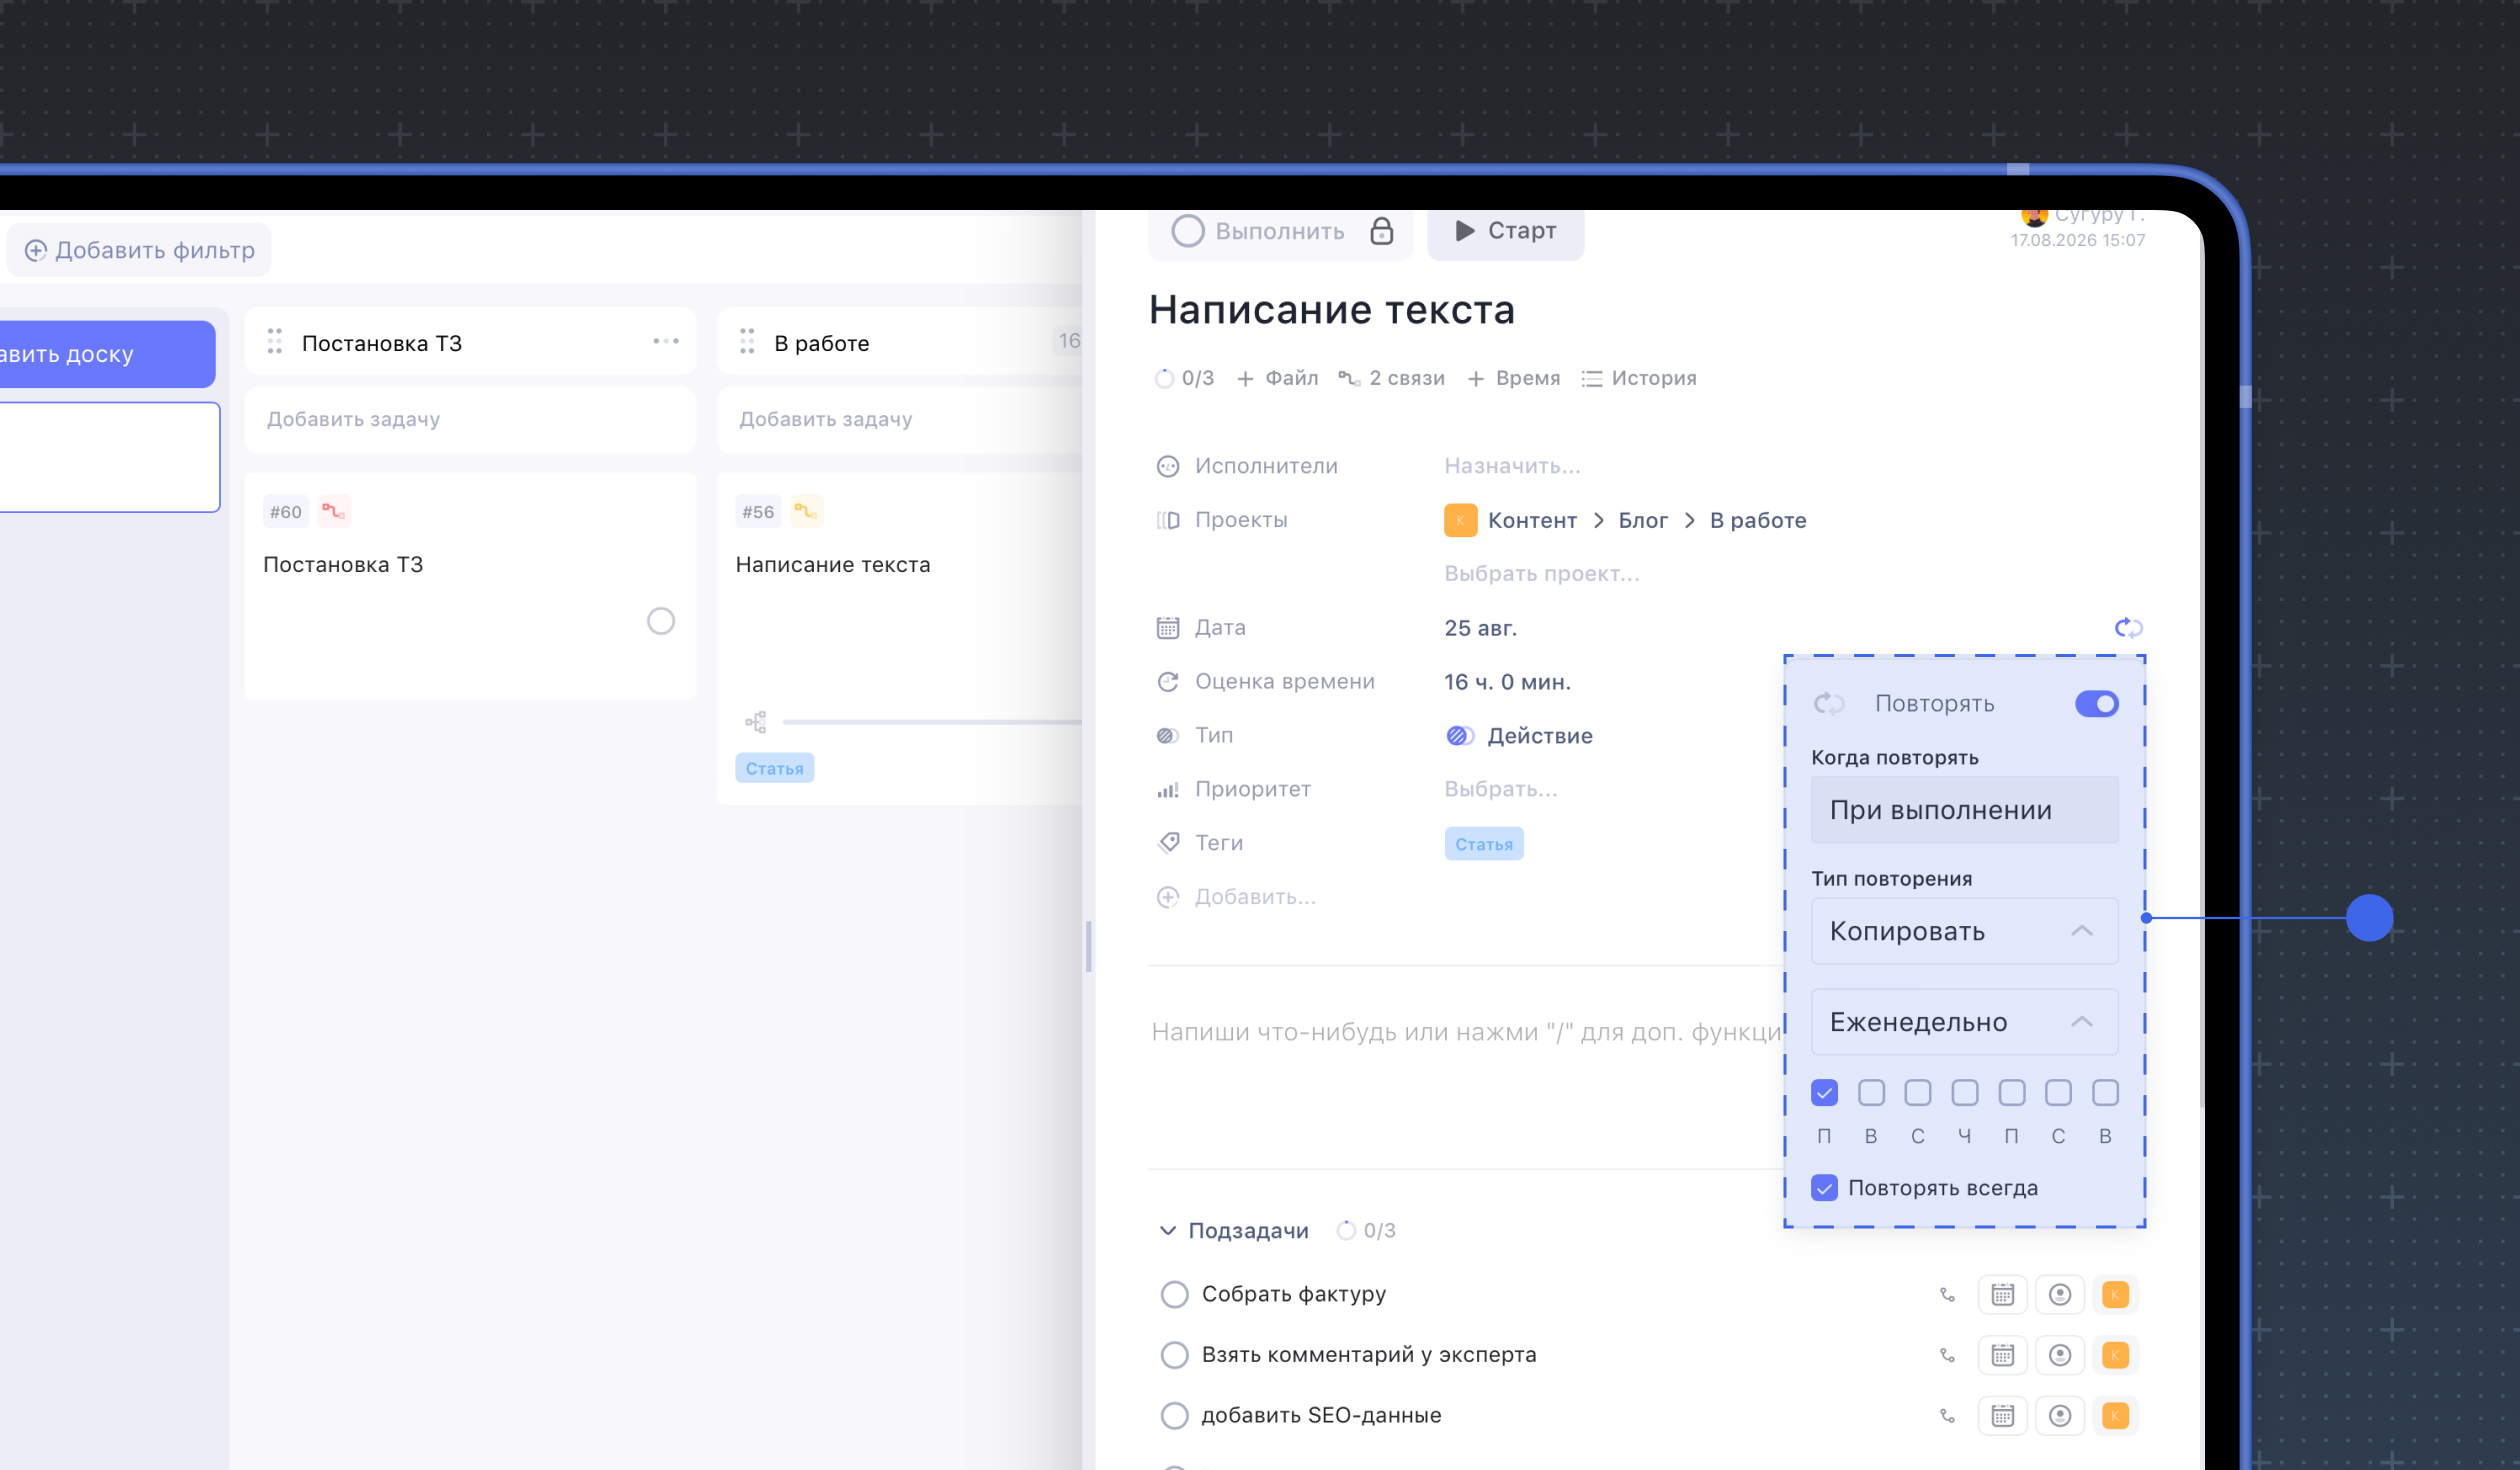Click subtask progress bar on Написание текста card

pyautogui.click(x=932, y=722)
